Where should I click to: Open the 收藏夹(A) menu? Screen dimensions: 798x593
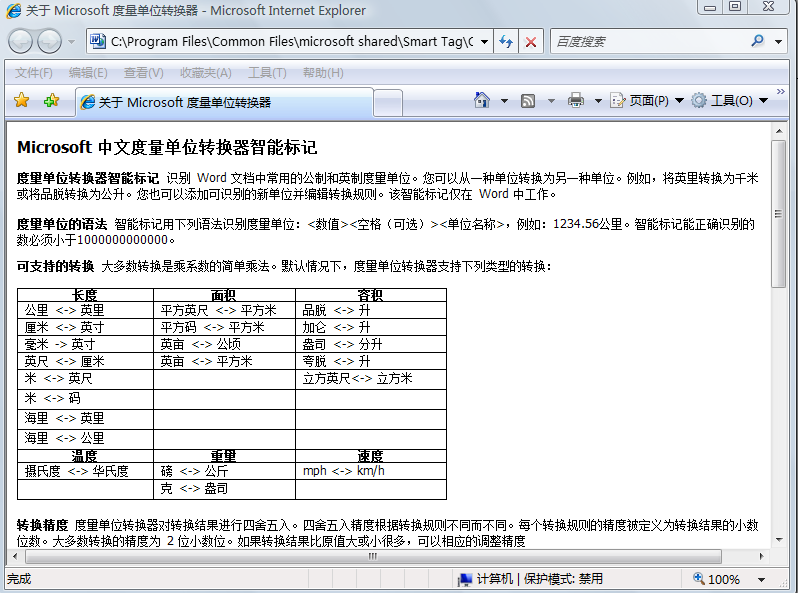click(x=206, y=73)
